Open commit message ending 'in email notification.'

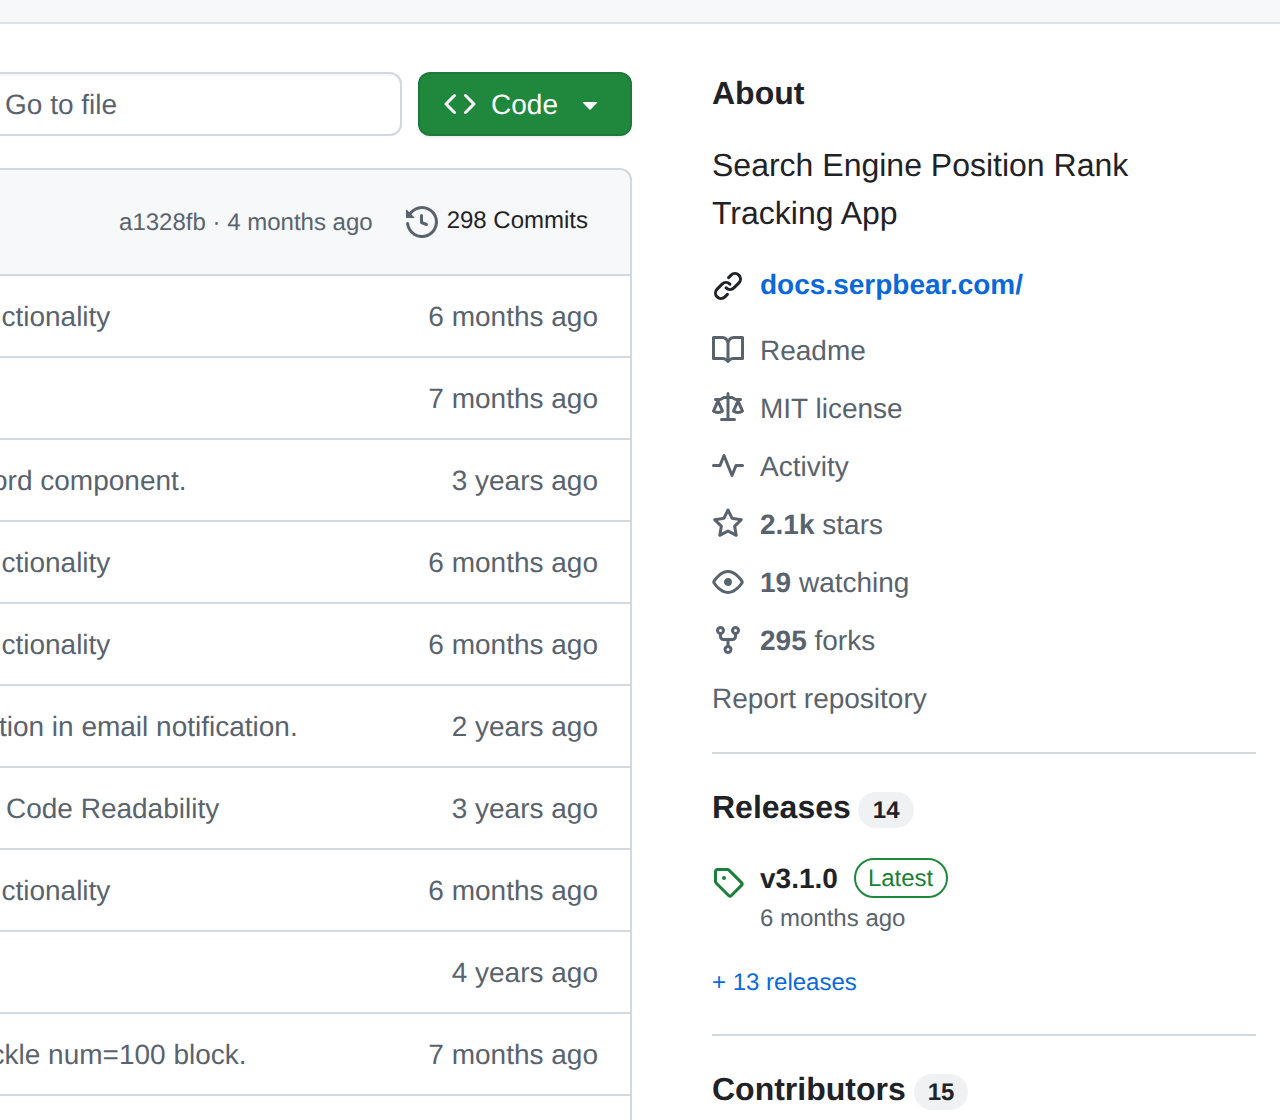coord(148,727)
